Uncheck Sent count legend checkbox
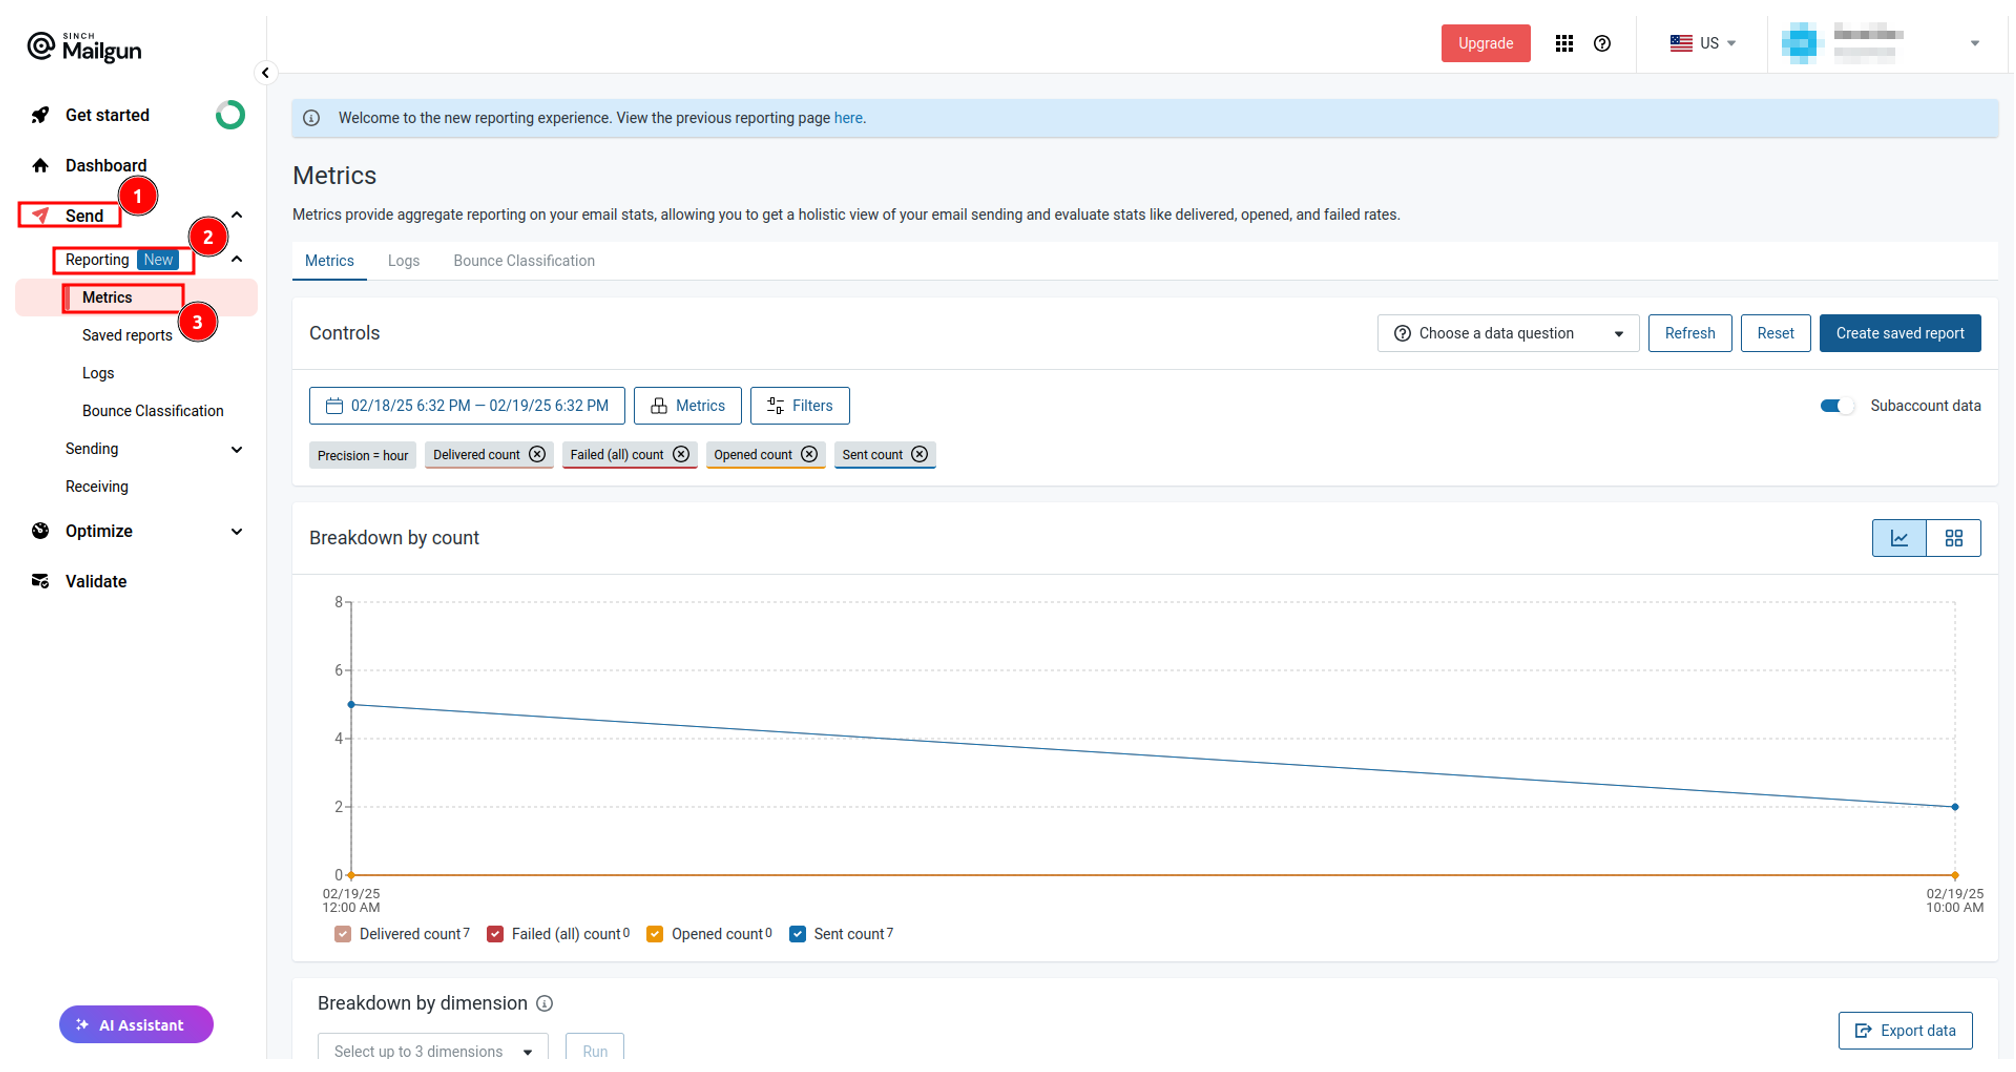 [x=797, y=934]
